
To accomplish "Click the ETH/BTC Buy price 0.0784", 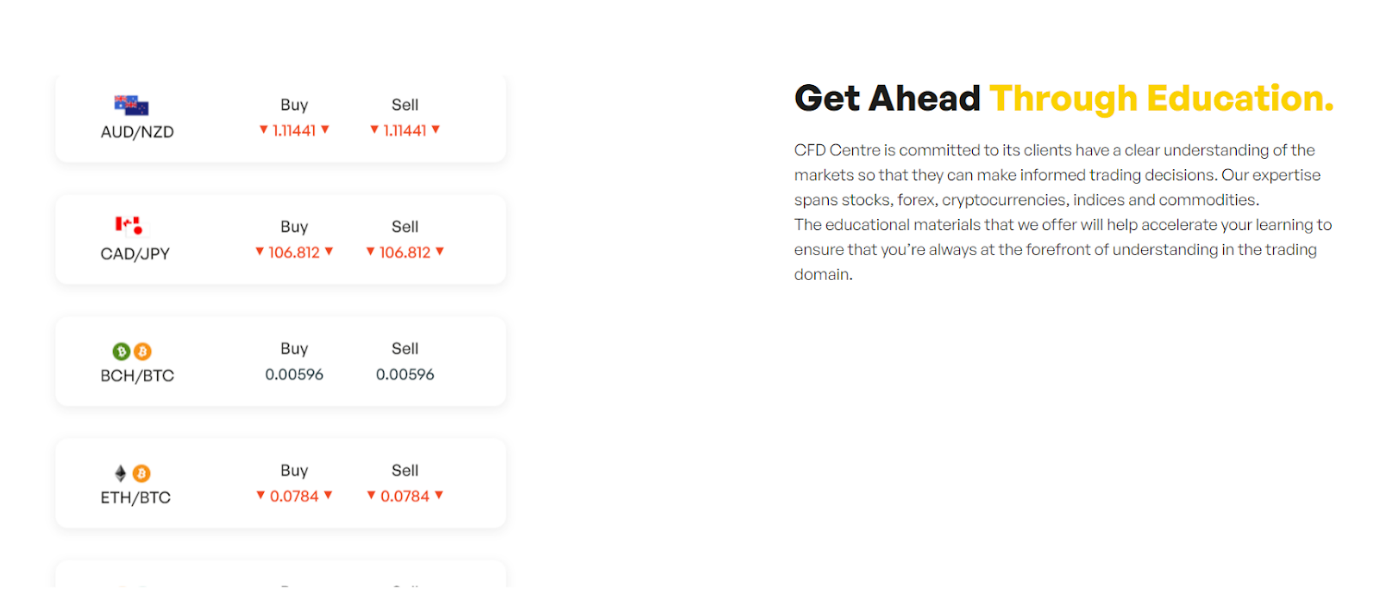I will click(294, 496).
